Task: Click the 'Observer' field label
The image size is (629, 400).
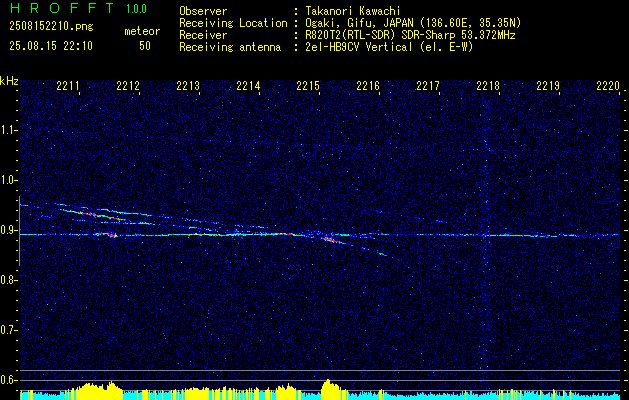Action: (203, 11)
